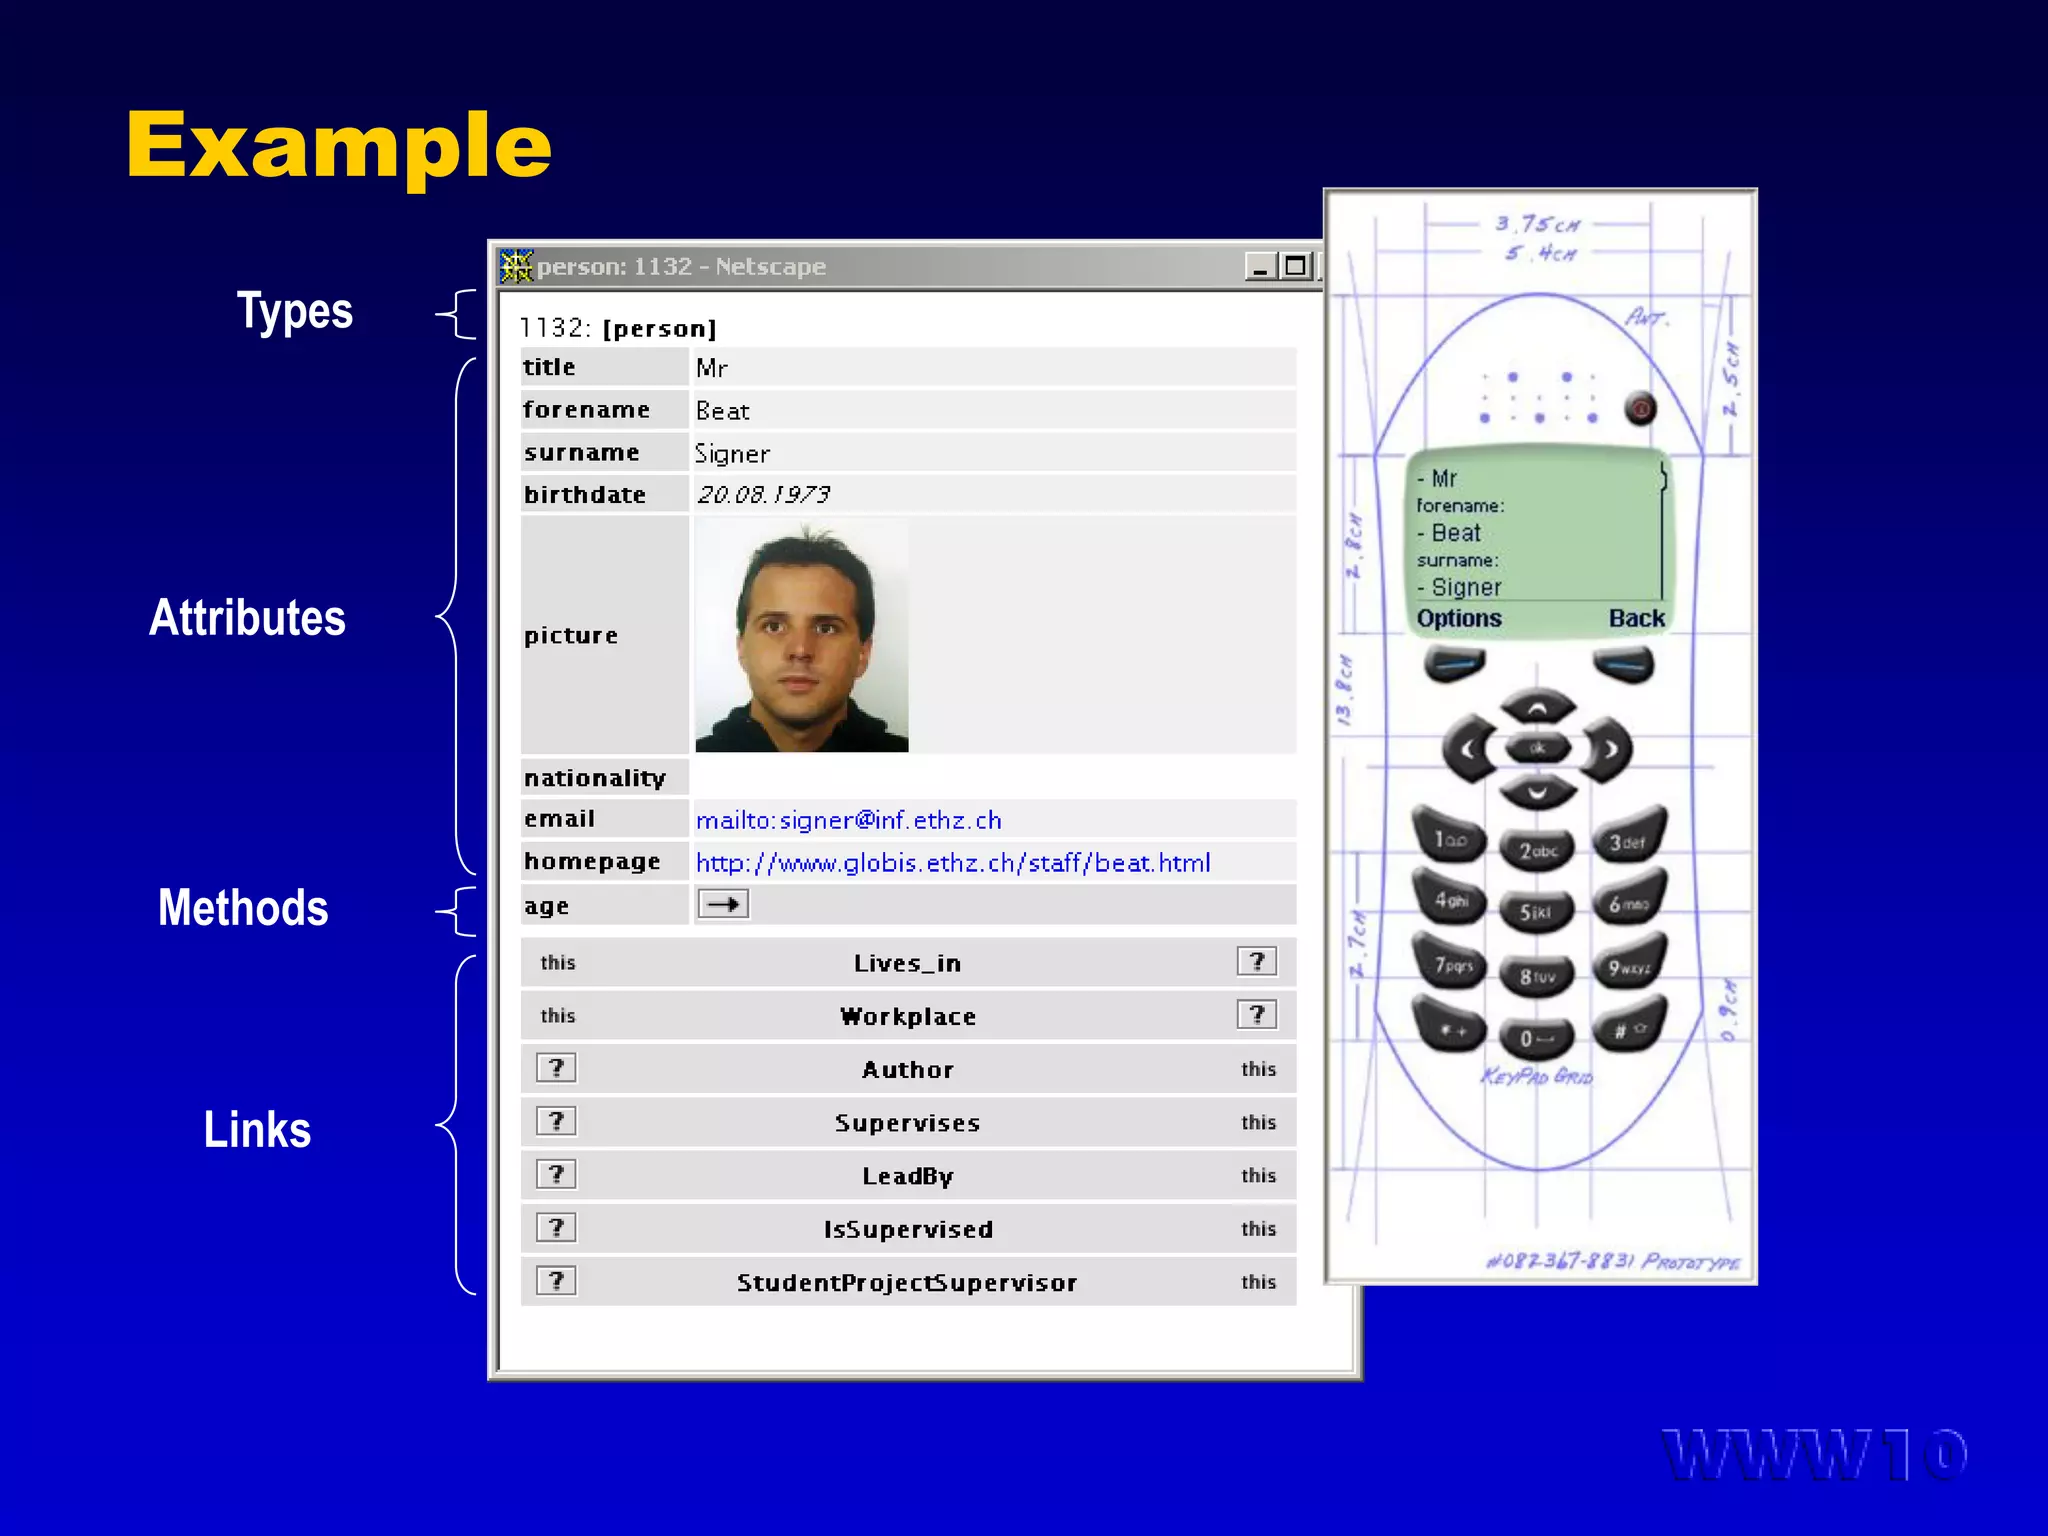Tap the 3def key on phone keypad

pyautogui.click(x=1629, y=837)
